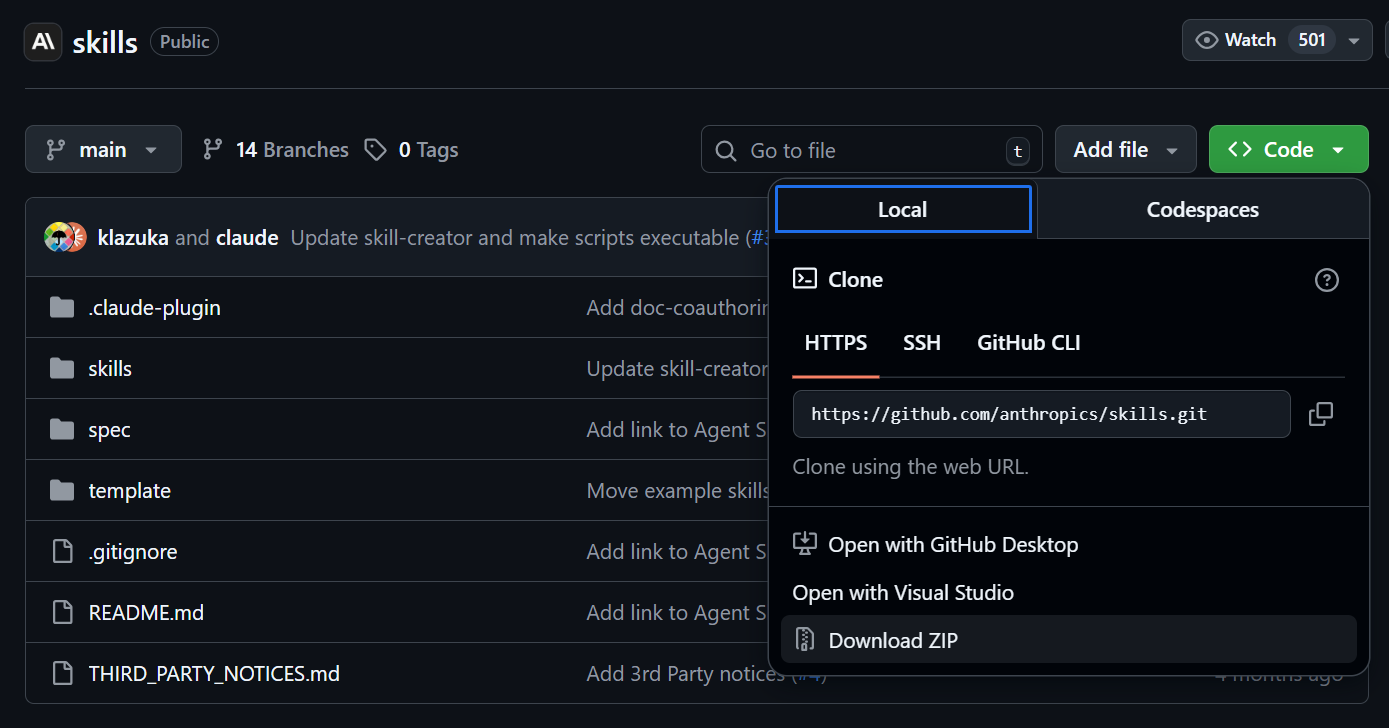
Task: Click Download ZIP in the Code menu
Action: click(893, 640)
